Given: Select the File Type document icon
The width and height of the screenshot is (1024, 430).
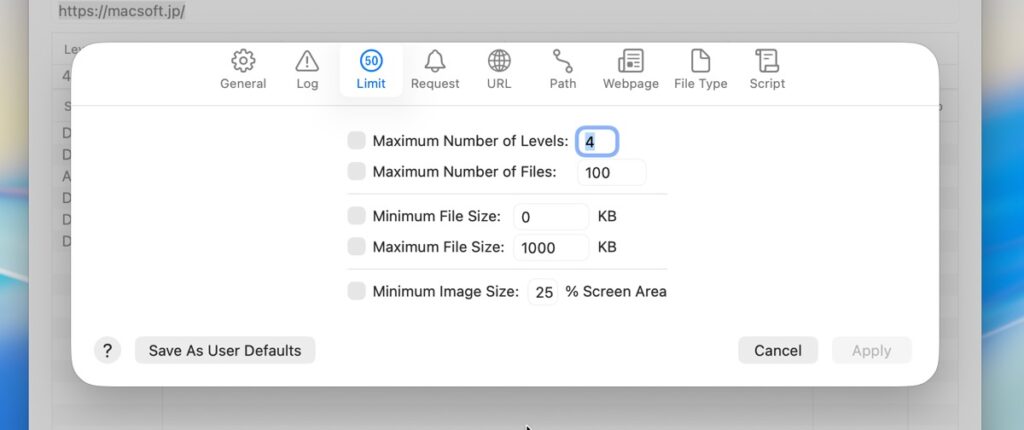Looking at the screenshot, I should pos(700,62).
